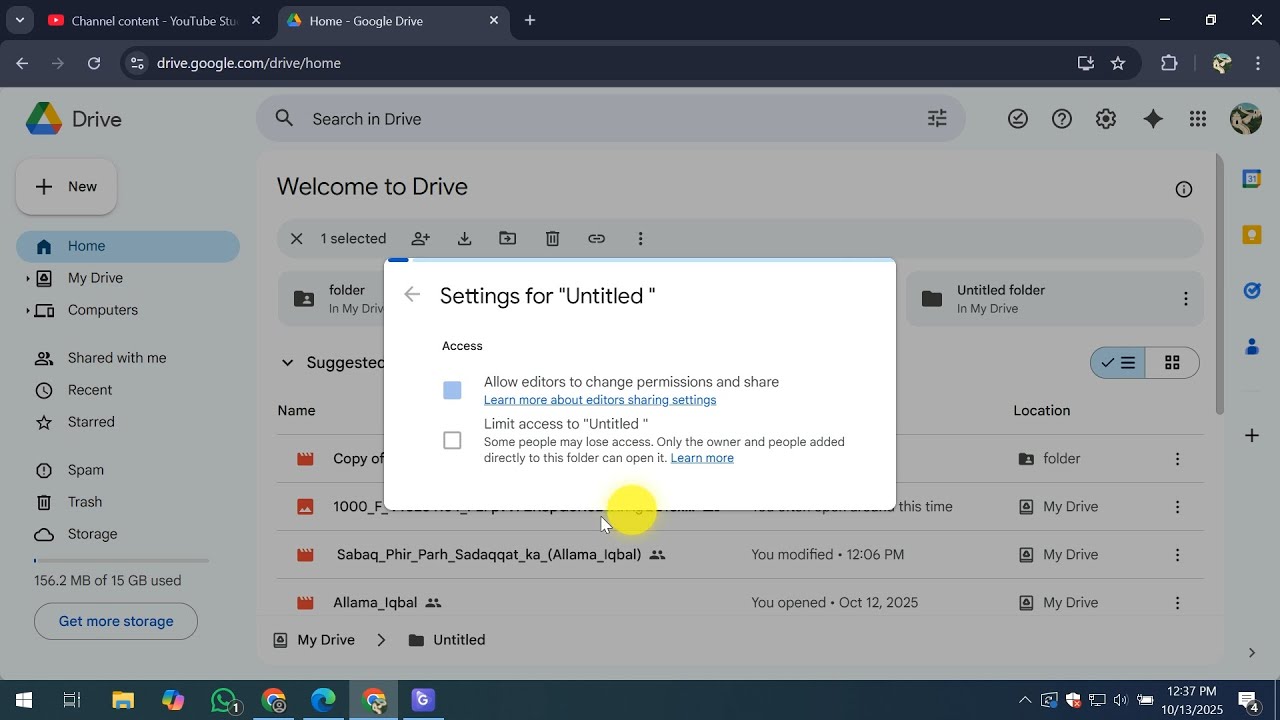Click the main content vertical scrollbar
This screenshot has height=720, width=1280.
coord(1219,283)
